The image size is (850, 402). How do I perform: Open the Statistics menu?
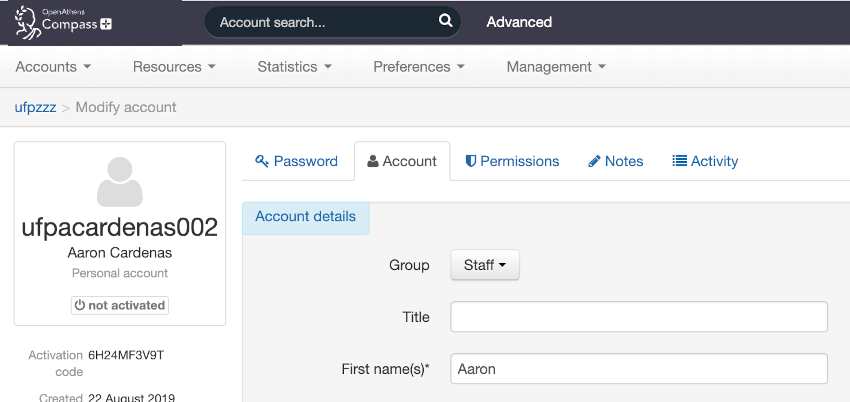[294, 67]
